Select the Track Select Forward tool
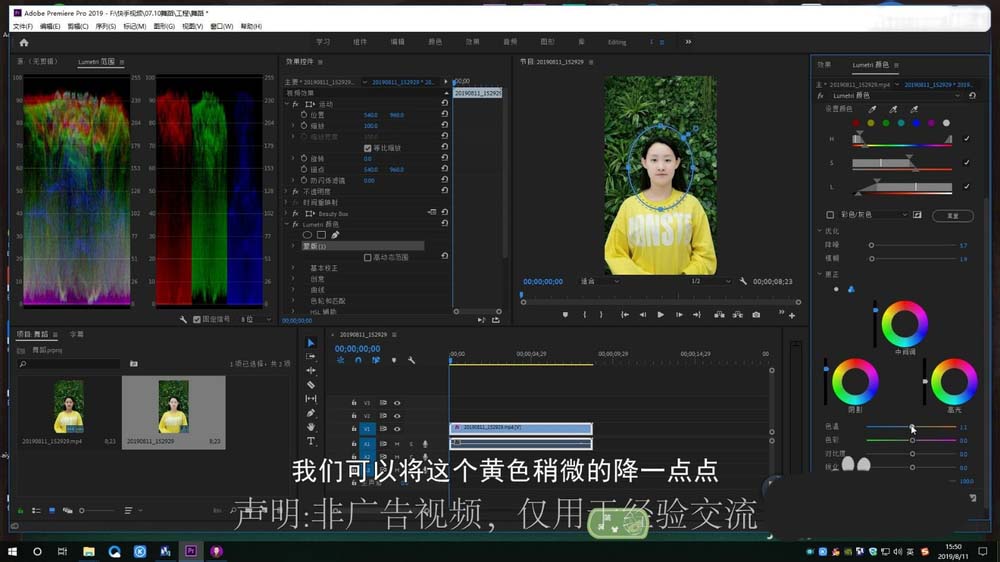 click(311, 357)
